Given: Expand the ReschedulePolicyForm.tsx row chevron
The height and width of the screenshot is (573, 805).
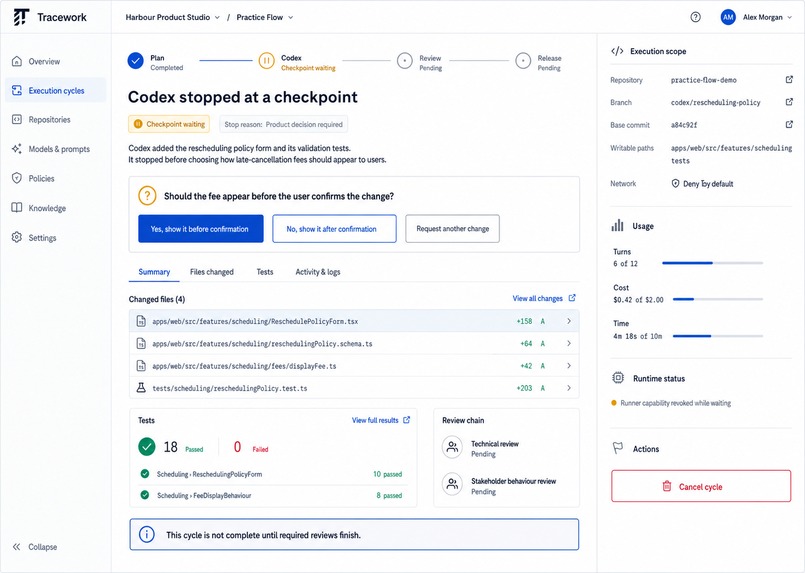Looking at the screenshot, I should tap(568, 321).
